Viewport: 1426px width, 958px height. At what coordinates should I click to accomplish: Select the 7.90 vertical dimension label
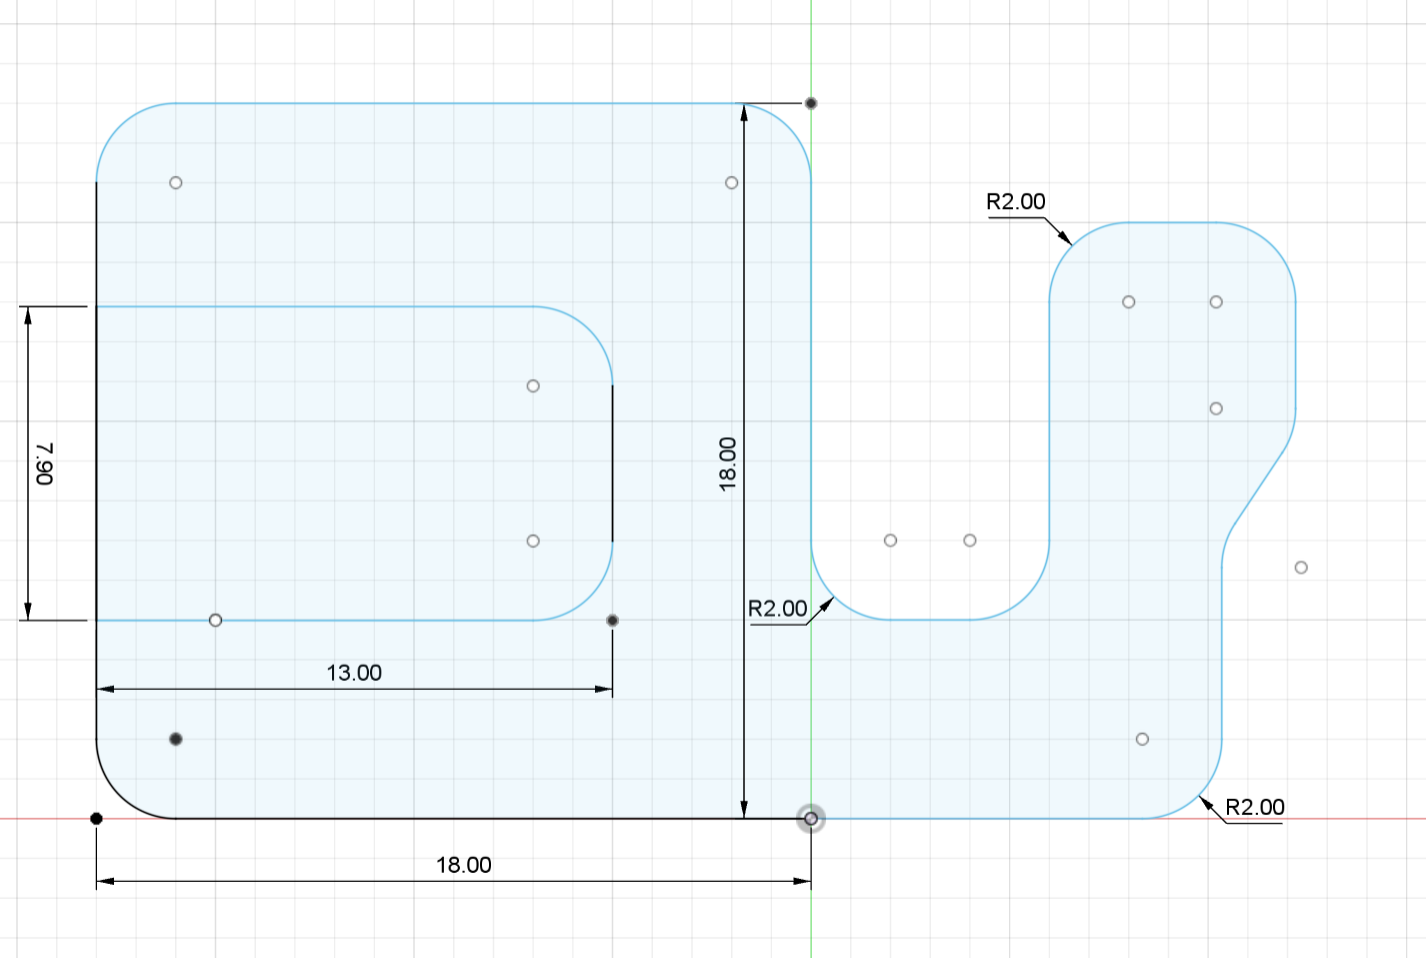[45, 464]
